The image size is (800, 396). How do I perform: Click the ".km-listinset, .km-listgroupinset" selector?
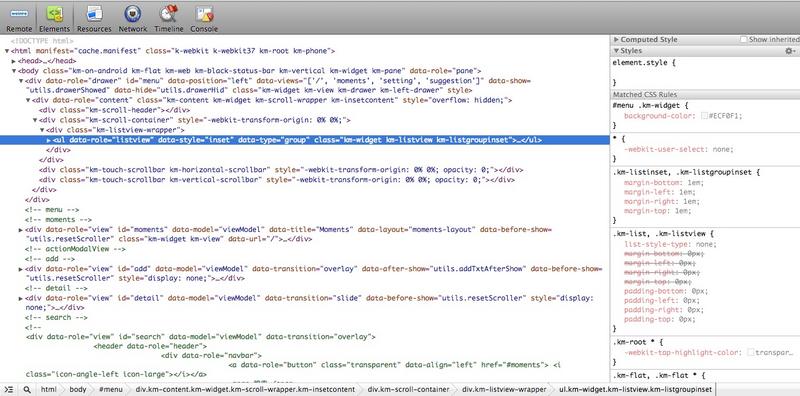683,172
